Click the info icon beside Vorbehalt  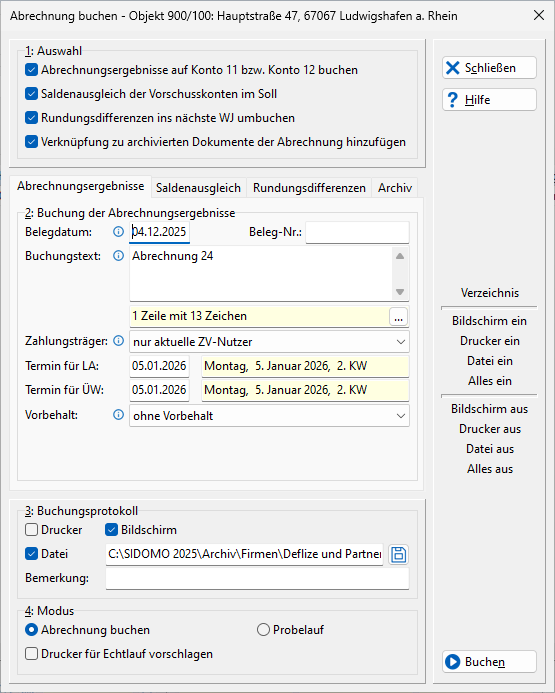coord(118,415)
